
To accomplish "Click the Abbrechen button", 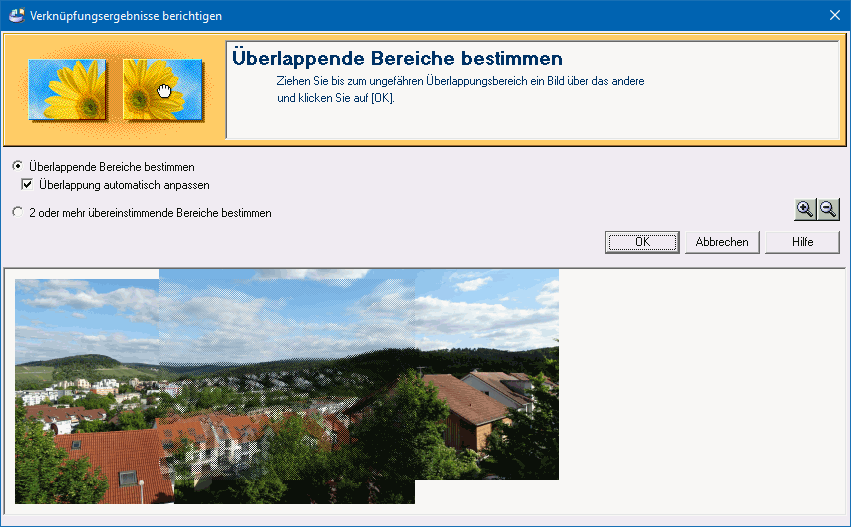I will point(722,242).
